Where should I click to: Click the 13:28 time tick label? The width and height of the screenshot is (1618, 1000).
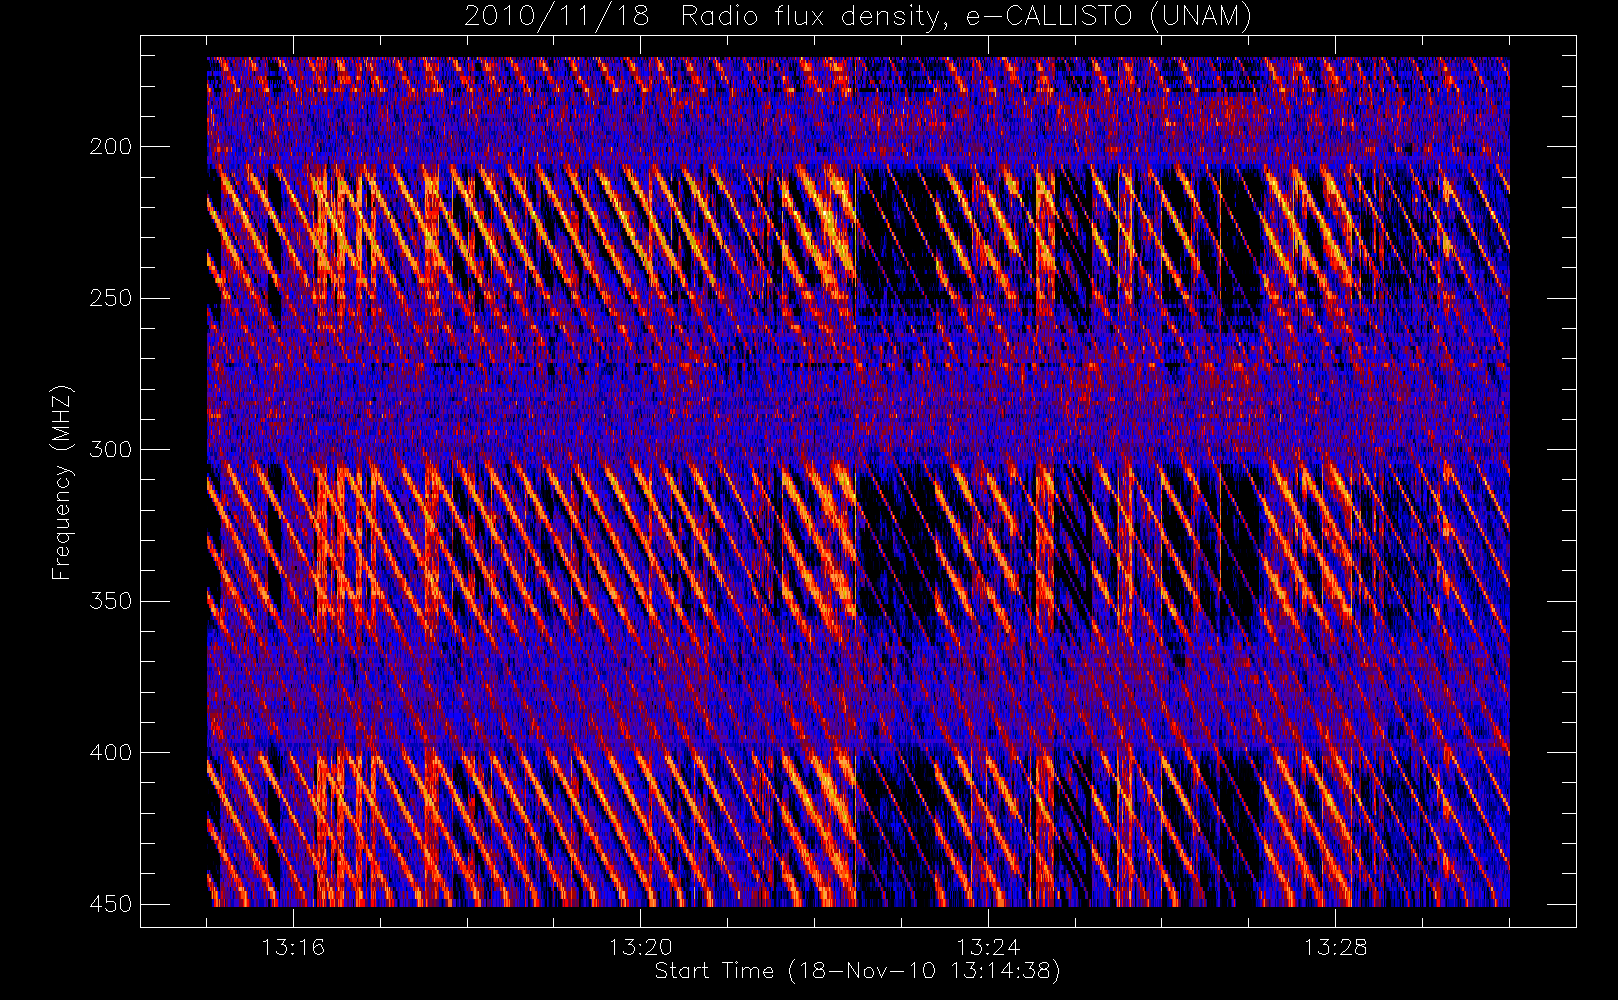coord(1335,947)
